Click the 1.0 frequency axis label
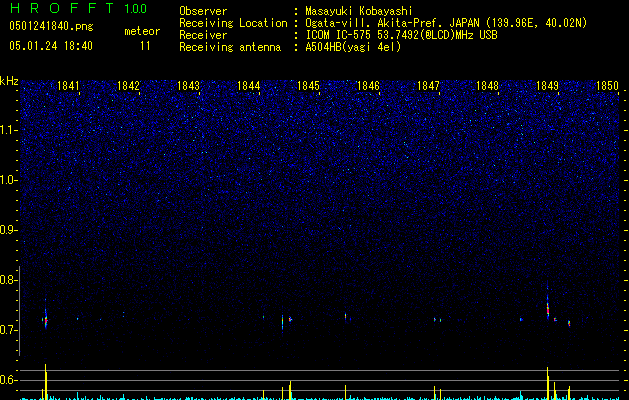Image resolution: width=629 pixels, height=400 pixels. (8, 180)
